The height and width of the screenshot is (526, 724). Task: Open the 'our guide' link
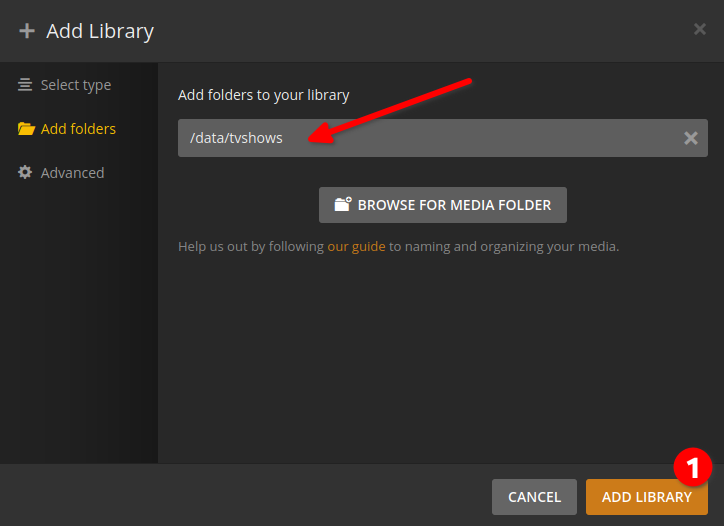[x=356, y=247]
